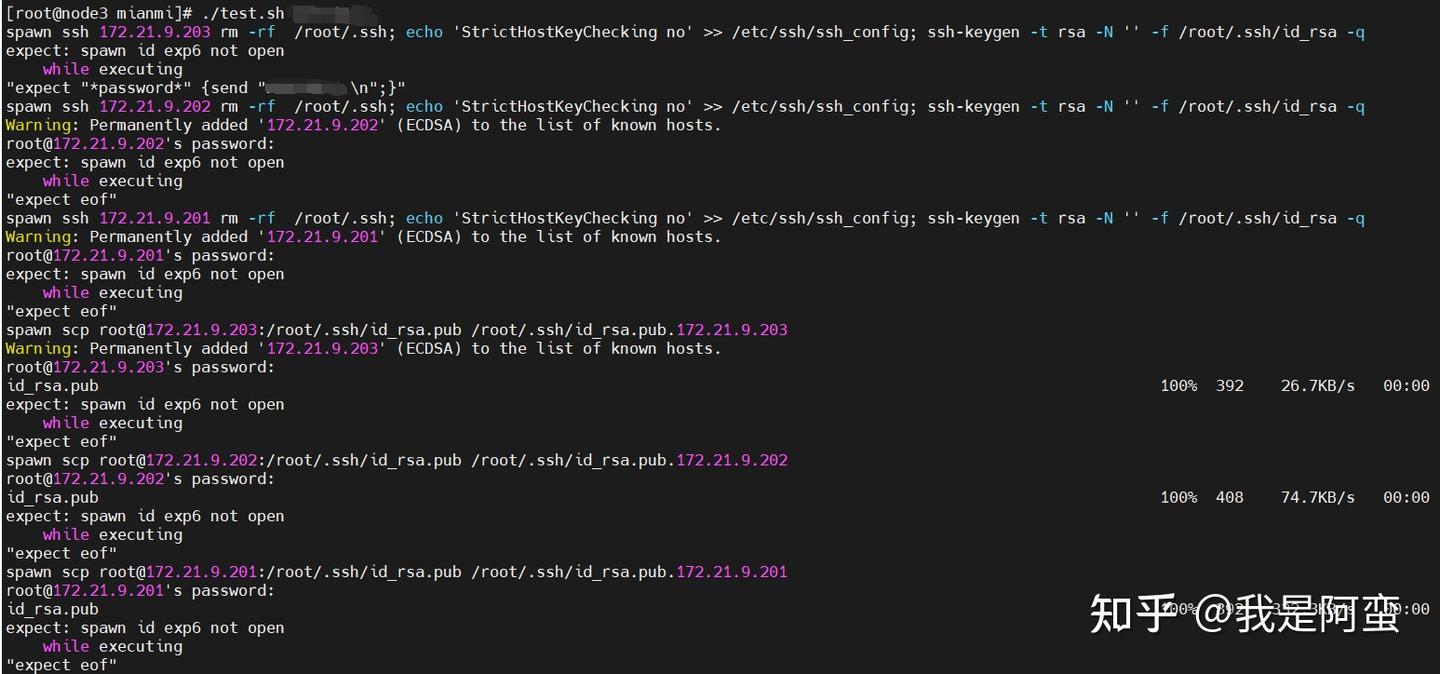Click the 00:00 time beside 74.7KB/s
The width and height of the screenshot is (1440, 674).
(x=1406, y=498)
